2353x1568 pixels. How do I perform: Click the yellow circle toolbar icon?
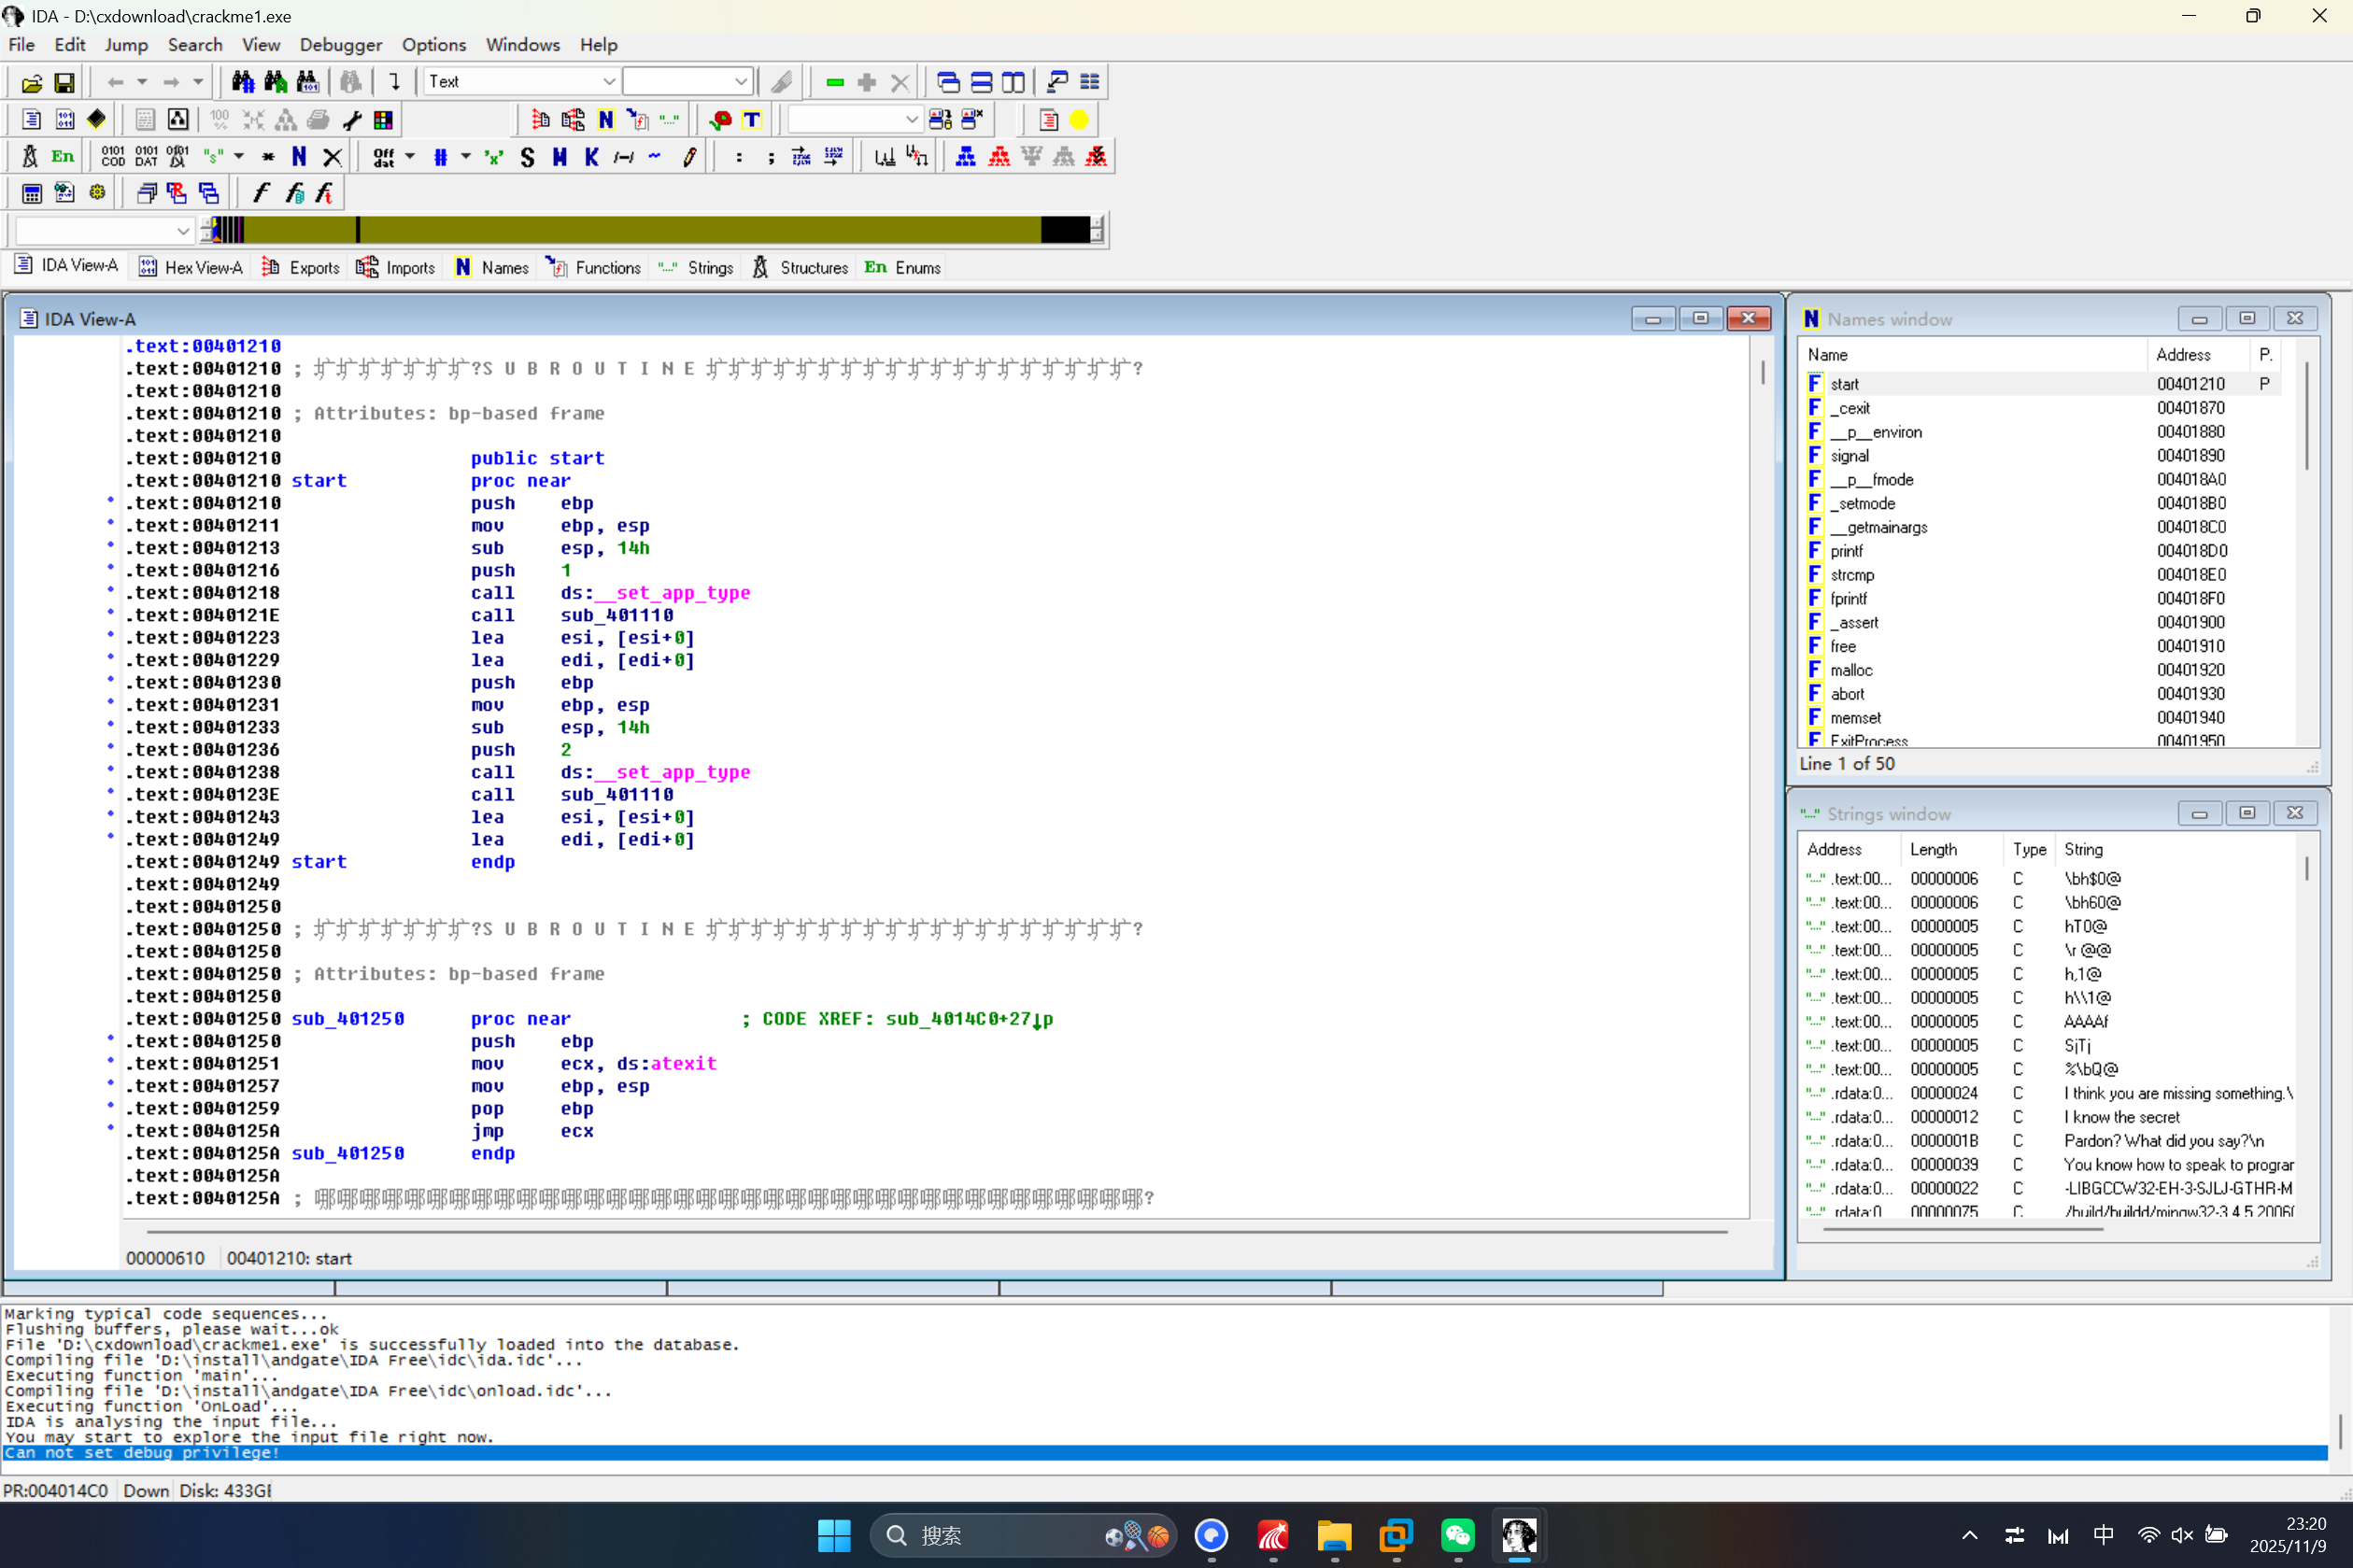[1079, 120]
